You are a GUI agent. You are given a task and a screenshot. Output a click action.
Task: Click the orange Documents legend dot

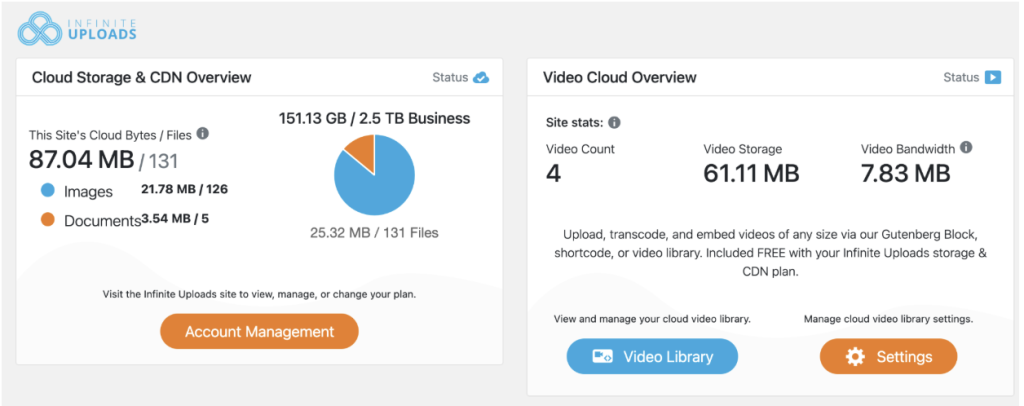47,221
